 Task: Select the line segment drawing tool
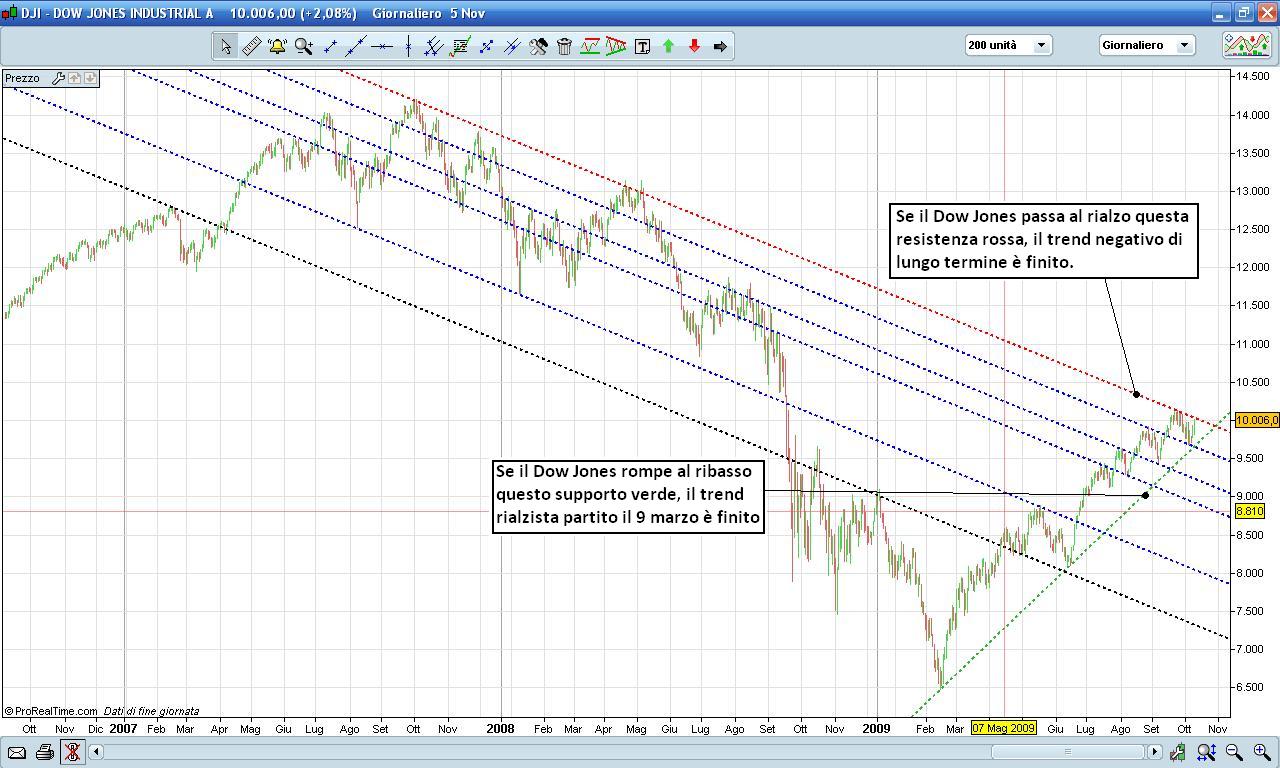tap(330, 46)
